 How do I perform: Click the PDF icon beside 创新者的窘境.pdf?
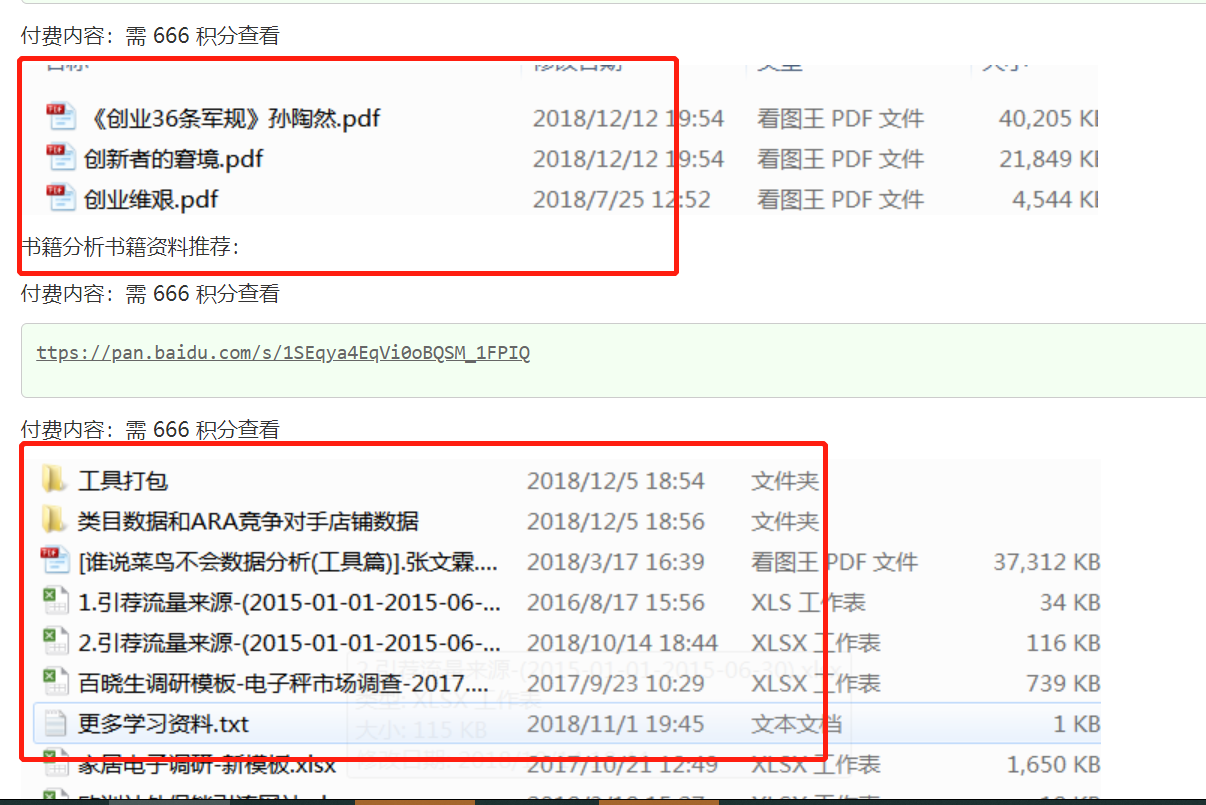tap(60, 158)
